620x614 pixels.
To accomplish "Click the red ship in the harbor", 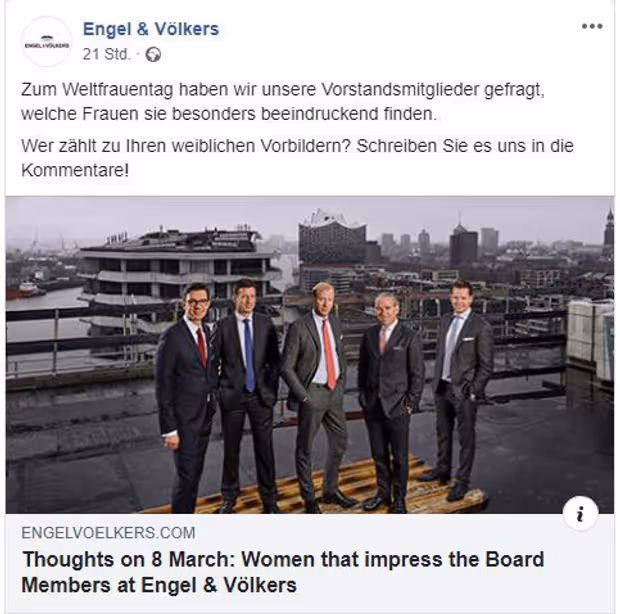I will [25, 290].
